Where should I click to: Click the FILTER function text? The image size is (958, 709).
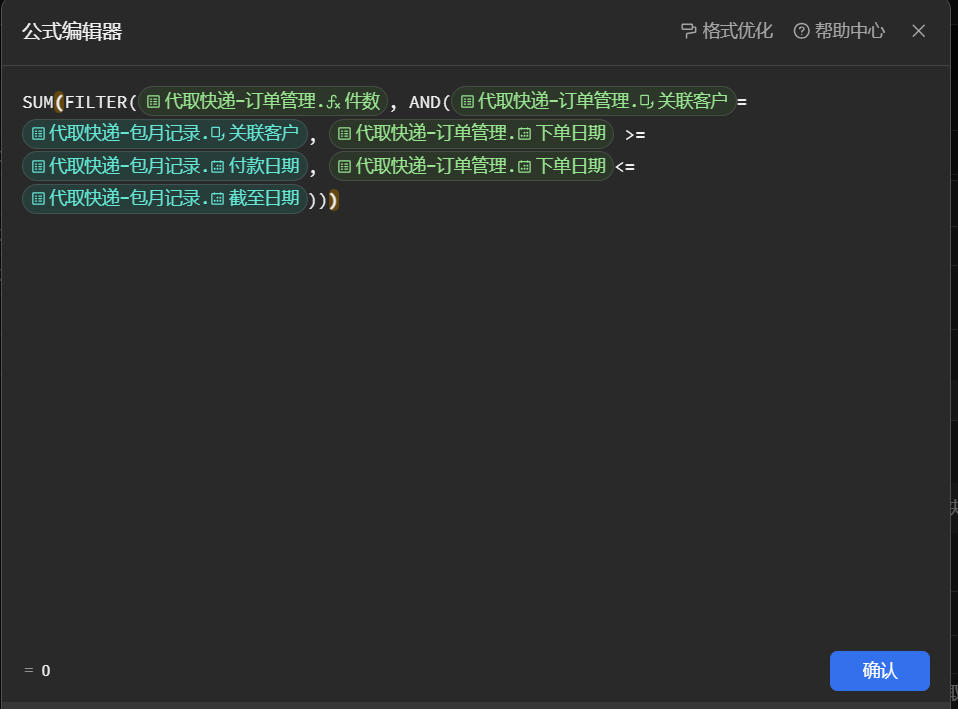95,101
